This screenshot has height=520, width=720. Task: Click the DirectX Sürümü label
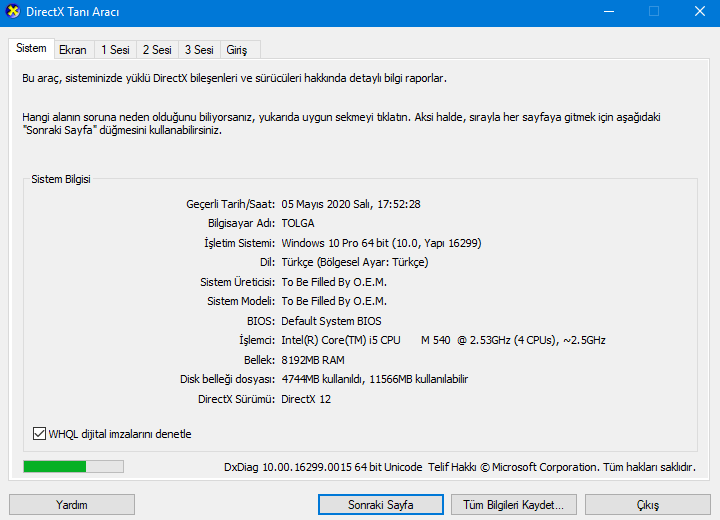[x=236, y=399]
